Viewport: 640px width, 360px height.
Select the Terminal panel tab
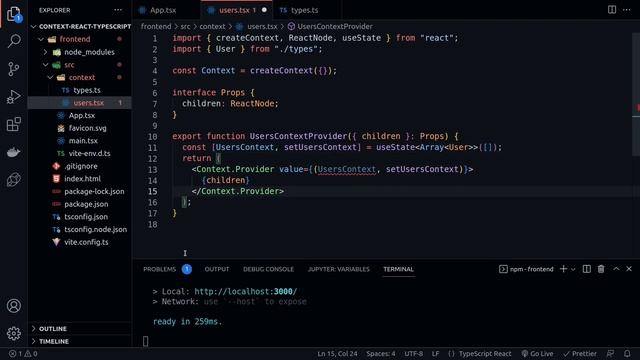(x=398, y=269)
